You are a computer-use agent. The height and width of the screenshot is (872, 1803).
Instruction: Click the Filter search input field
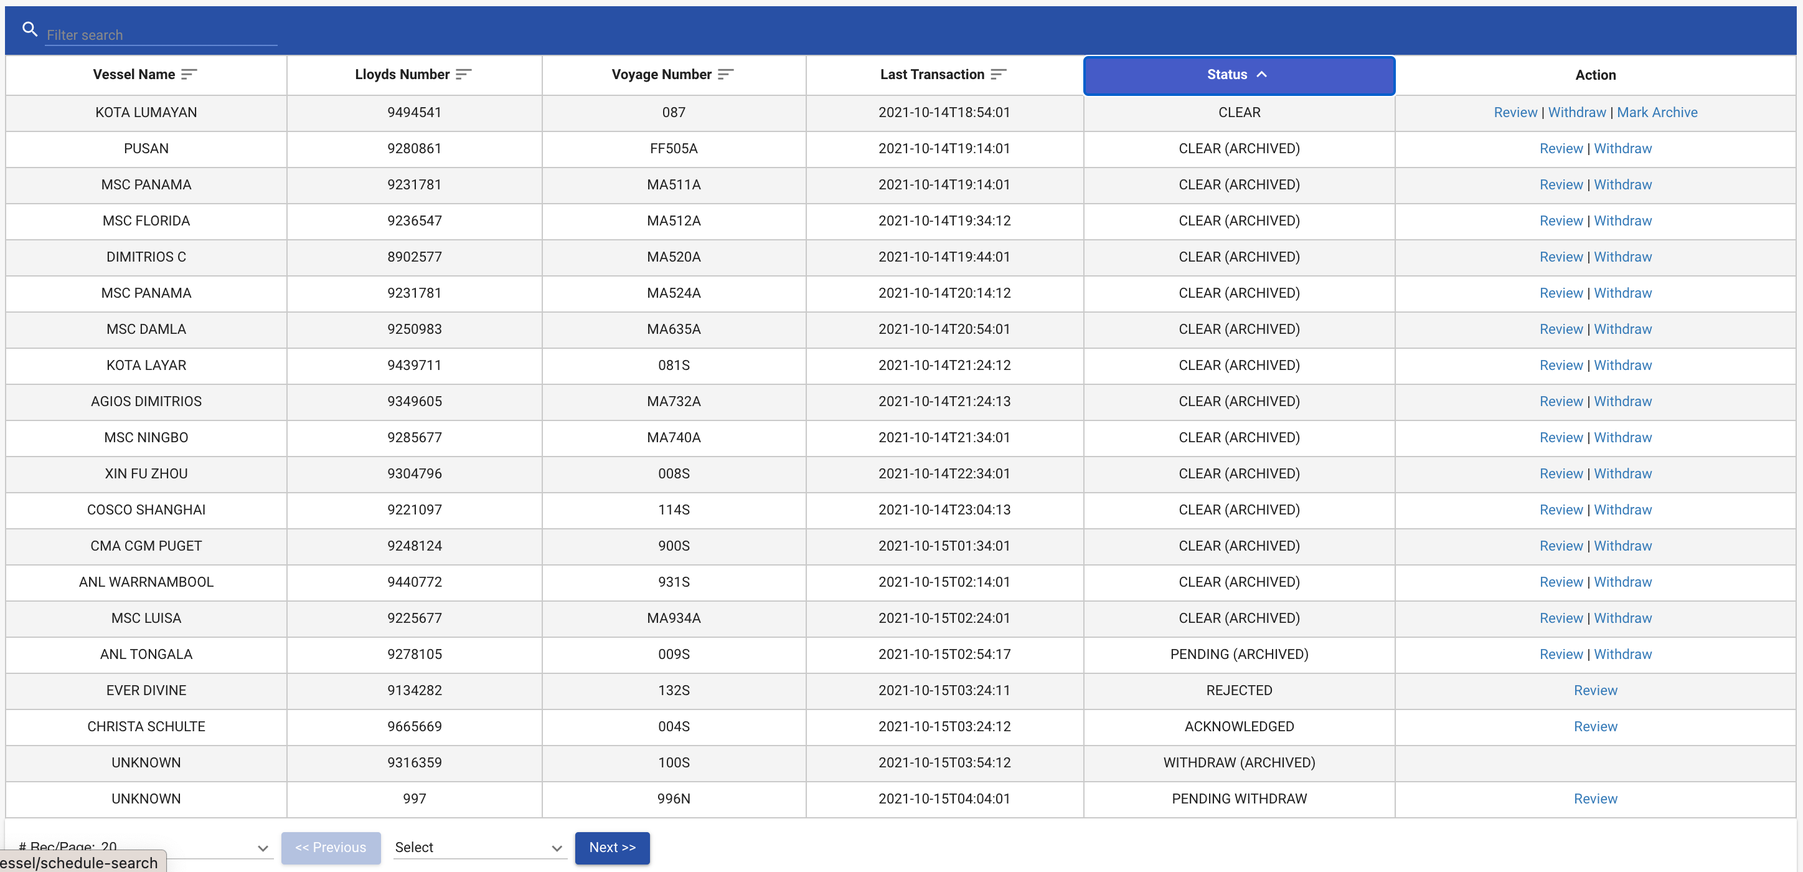pyautogui.click(x=161, y=35)
